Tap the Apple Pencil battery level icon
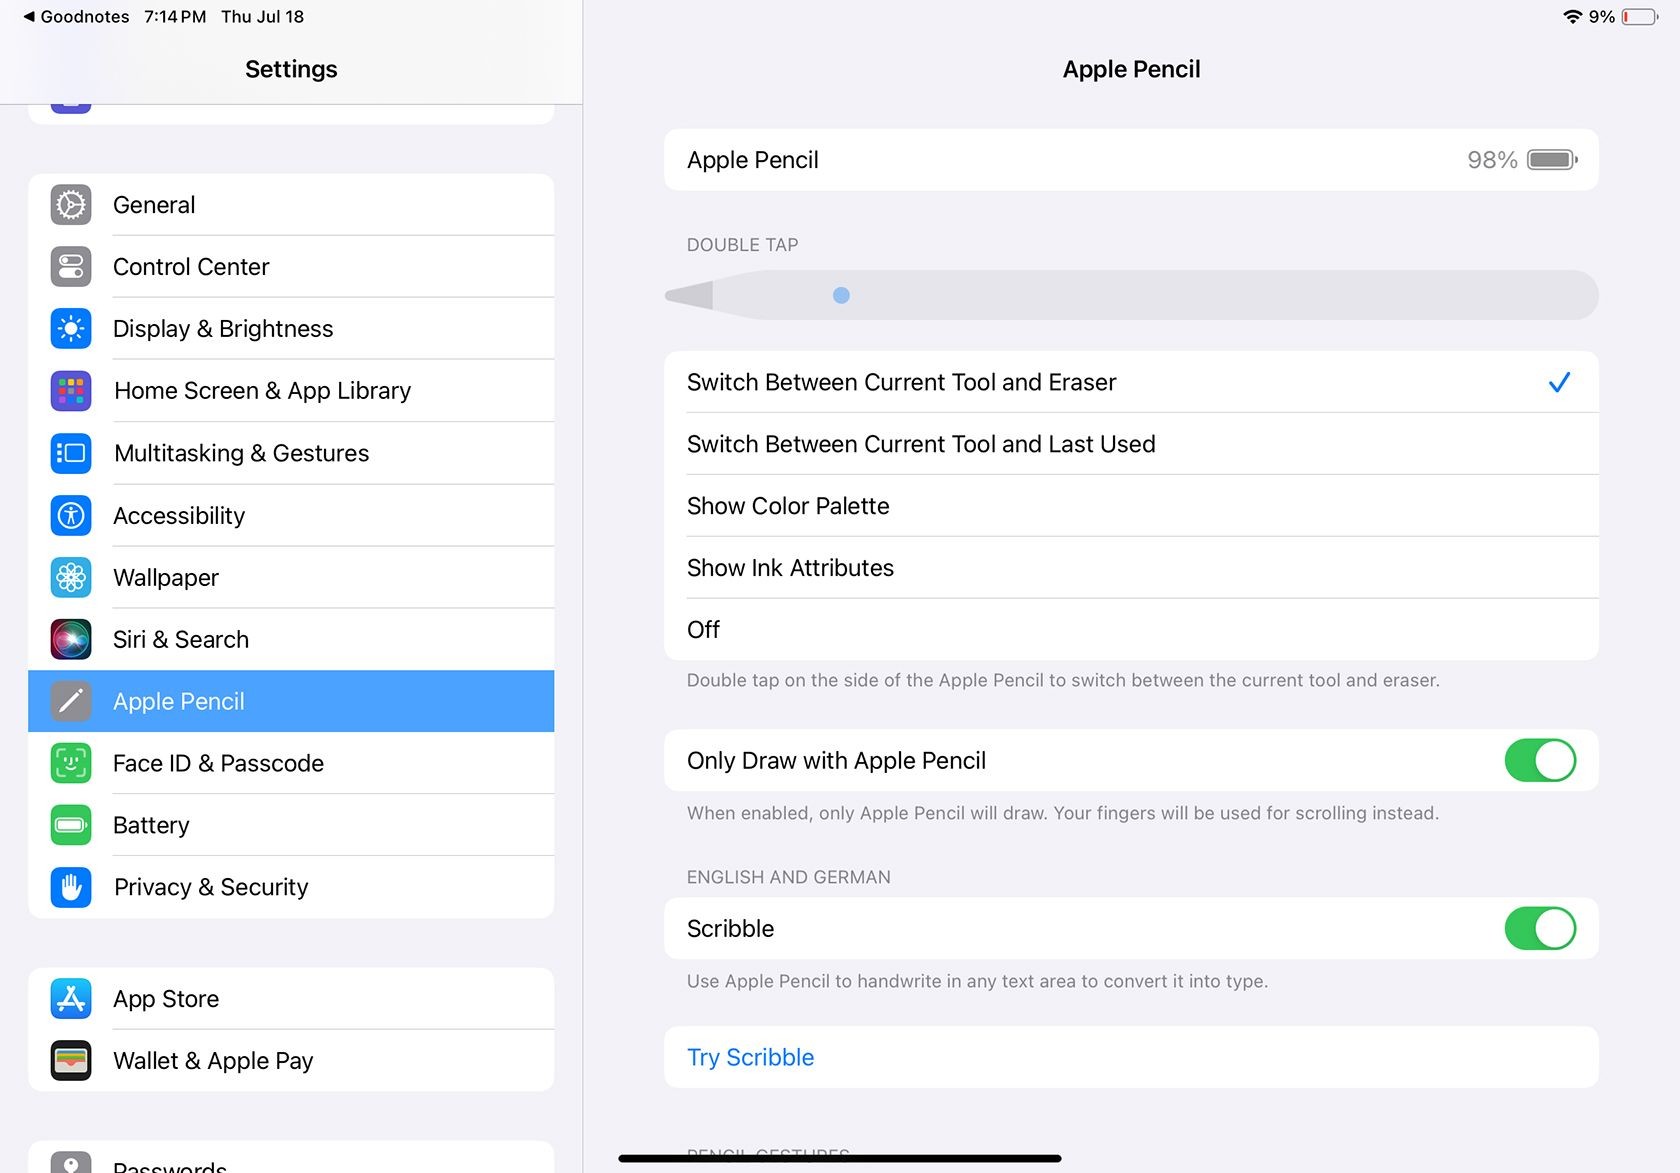1680x1173 pixels. click(x=1552, y=160)
